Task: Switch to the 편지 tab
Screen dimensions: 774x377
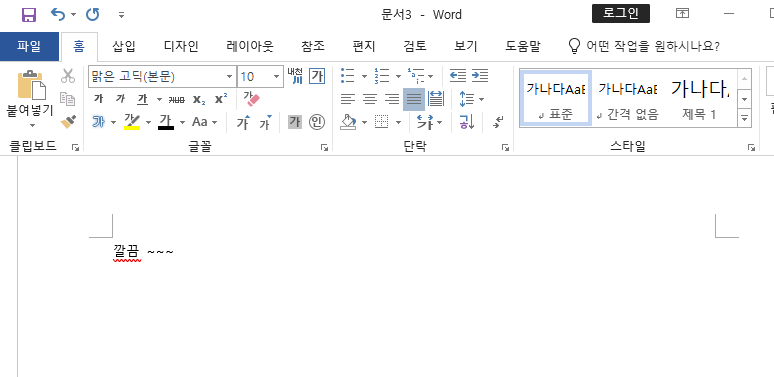Action: tap(364, 46)
